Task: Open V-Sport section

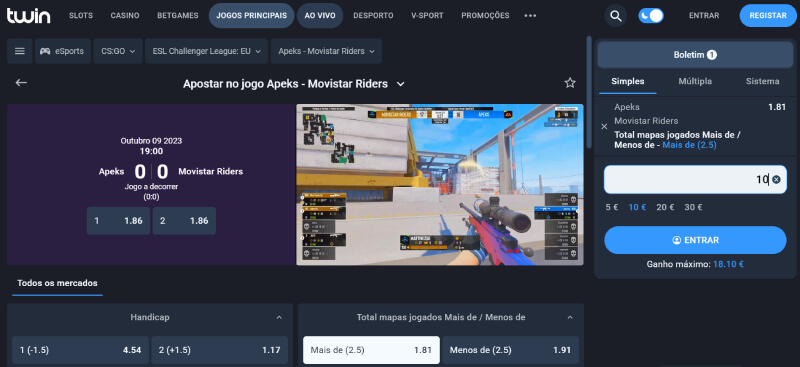Action: tap(428, 16)
